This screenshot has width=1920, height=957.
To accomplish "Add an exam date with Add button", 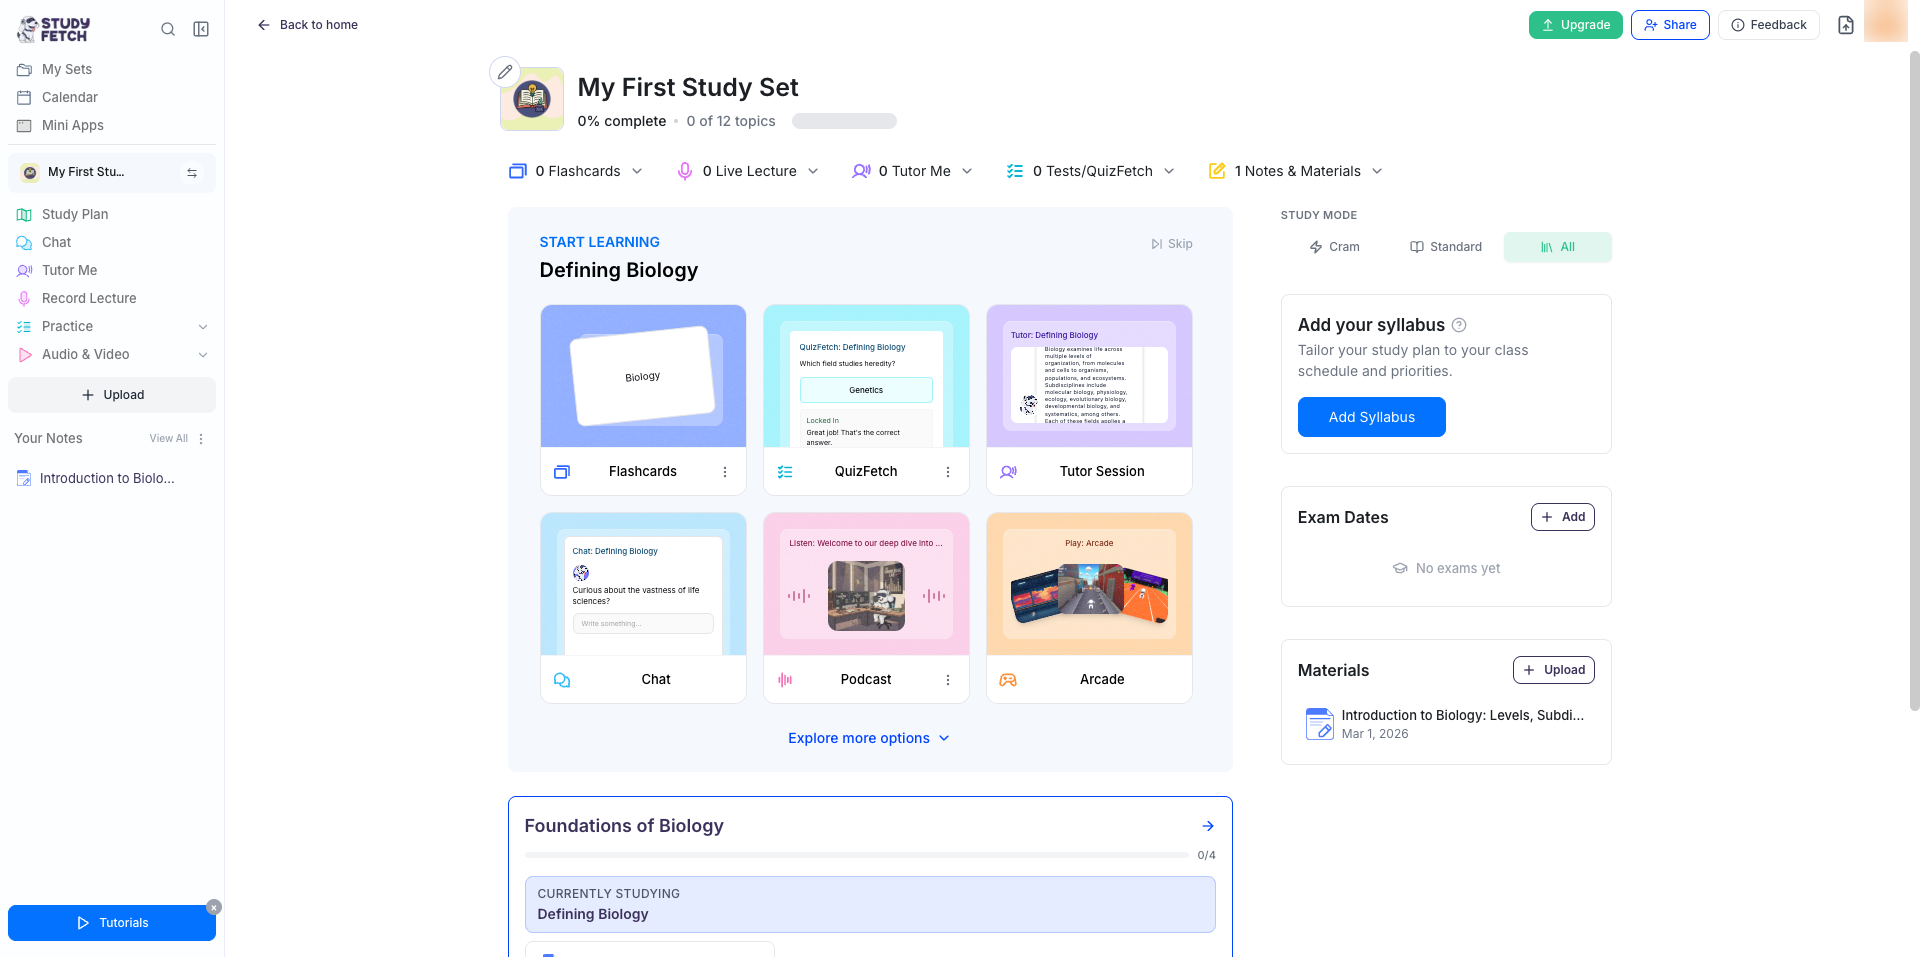I will click(x=1563, y=517).
